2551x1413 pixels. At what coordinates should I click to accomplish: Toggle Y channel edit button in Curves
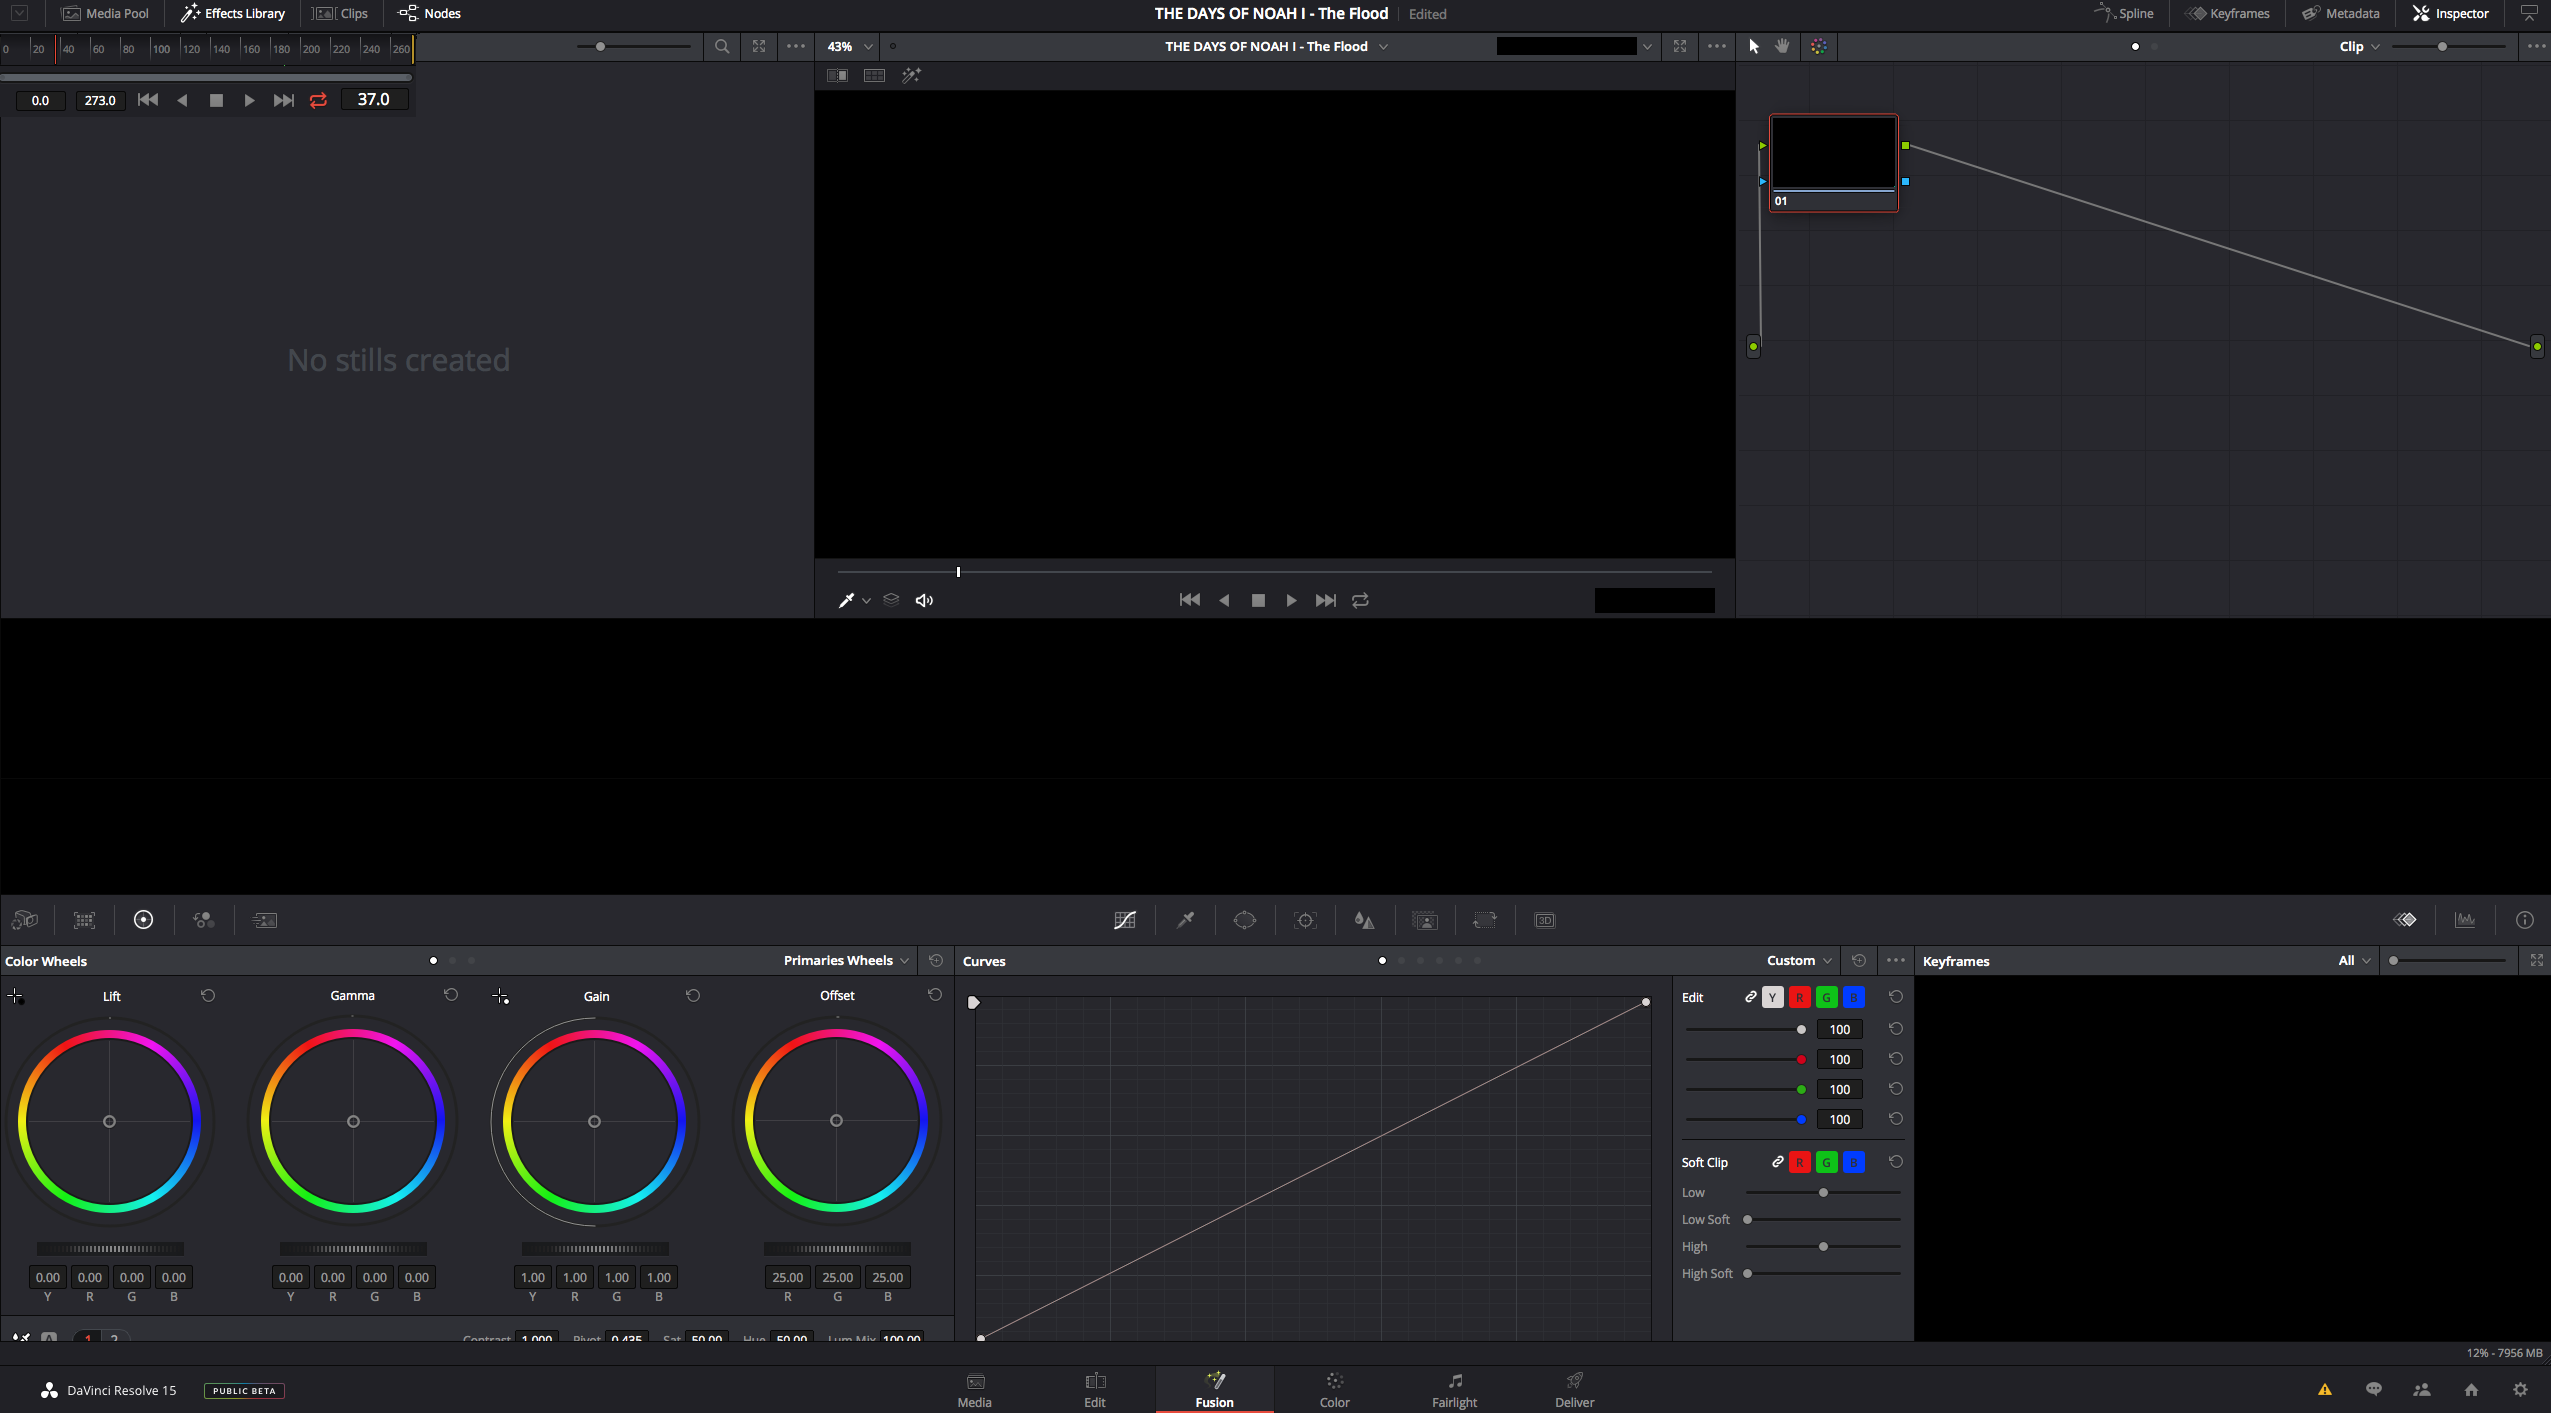coord(1772,997)
